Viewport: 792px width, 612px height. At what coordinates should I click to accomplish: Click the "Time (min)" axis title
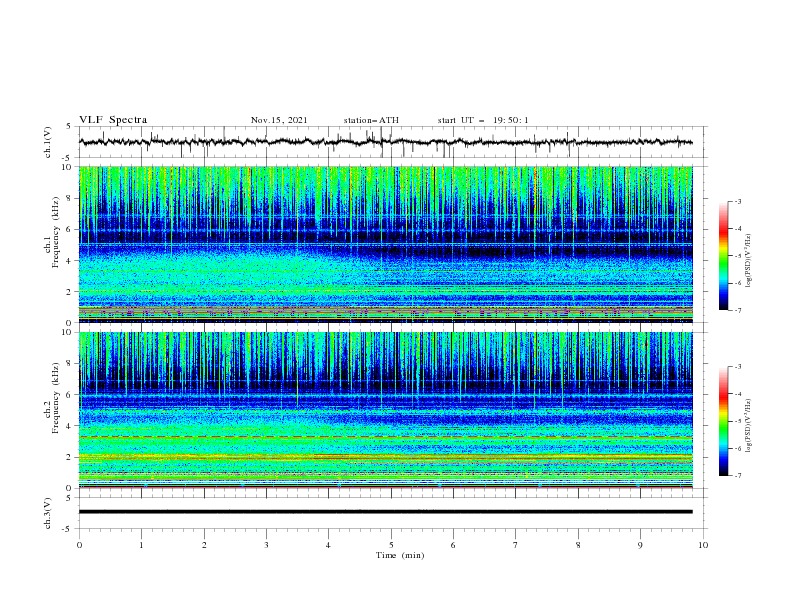pyautogui.click(x=400, y=555)
